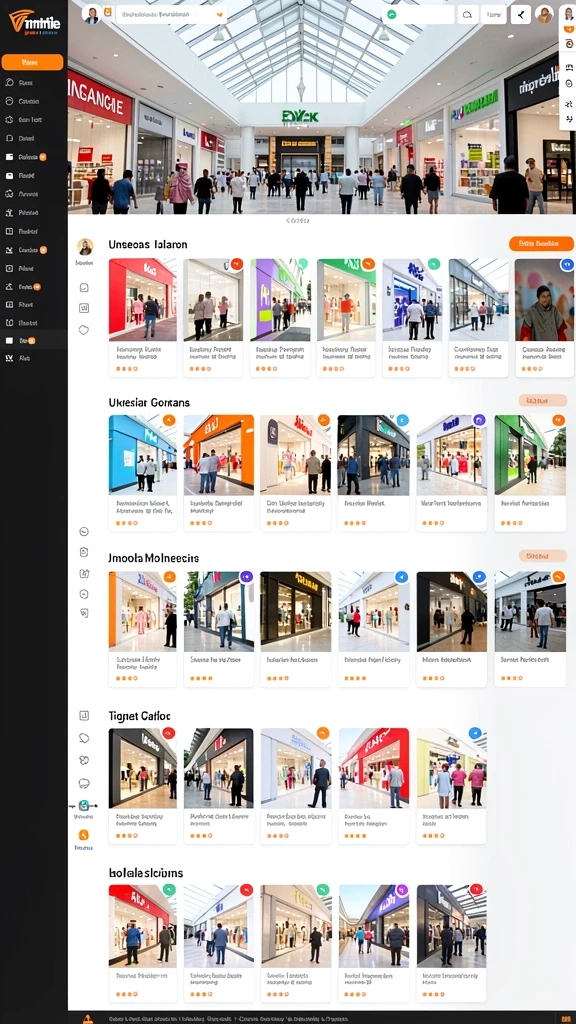Click the purple badge in the Ukesiar Gortans row
The height and width of the screenshot is (1024, 576).
coord(479,420)
